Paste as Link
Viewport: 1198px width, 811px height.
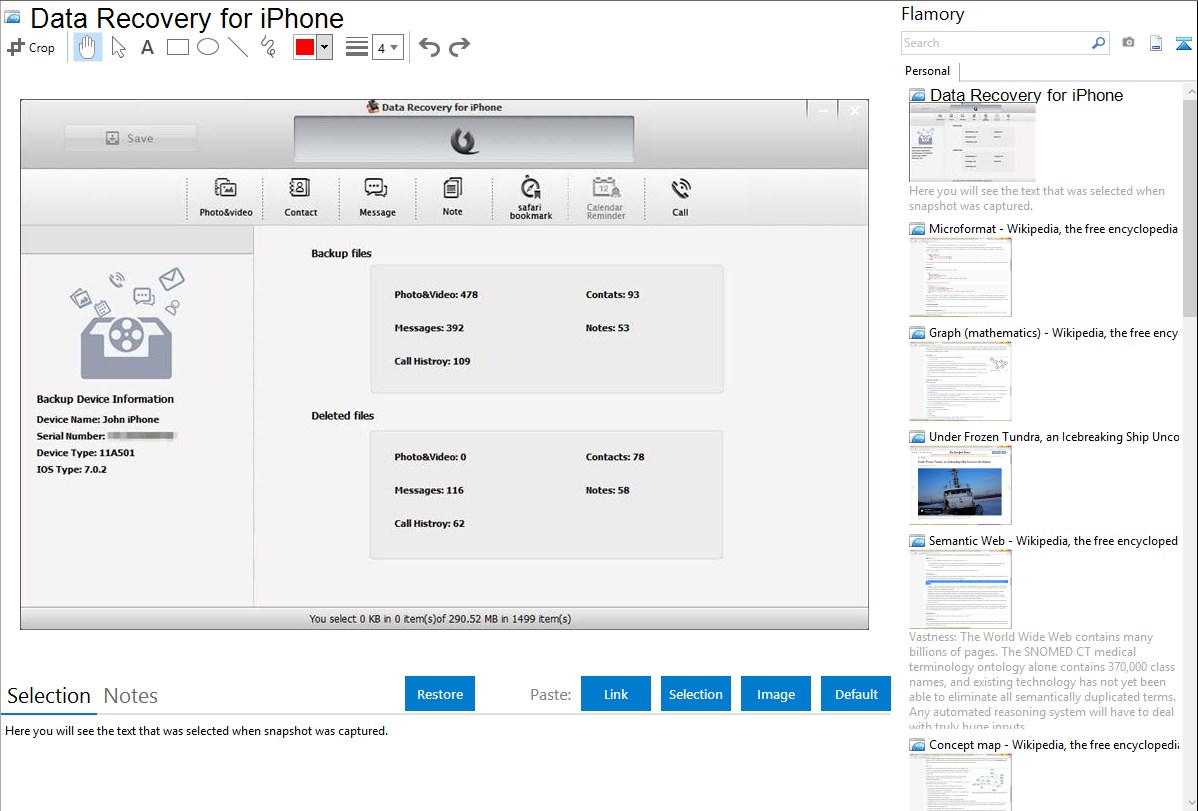coord(616,694)
